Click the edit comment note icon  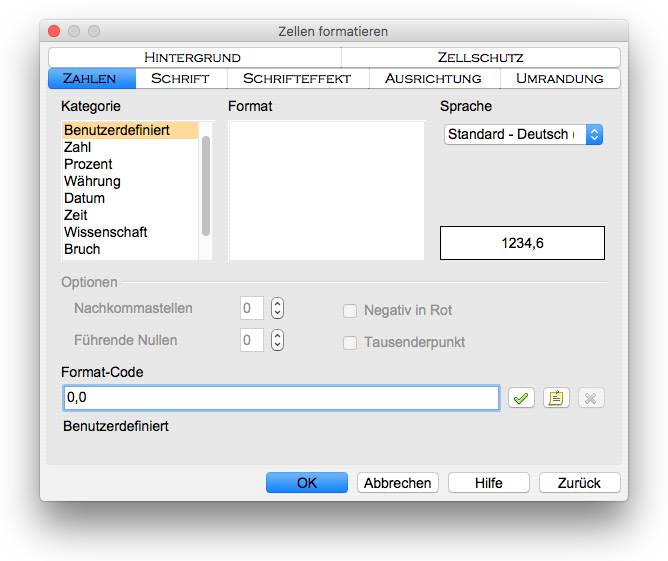tap(556, 398)
